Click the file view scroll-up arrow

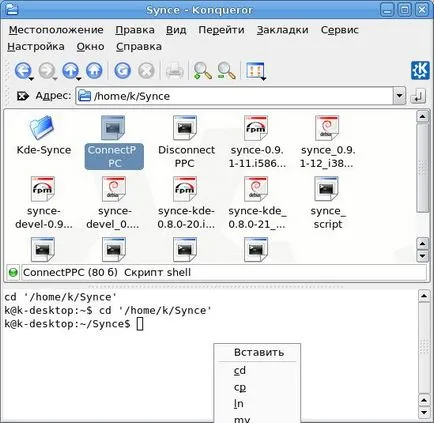coord(422,117)
